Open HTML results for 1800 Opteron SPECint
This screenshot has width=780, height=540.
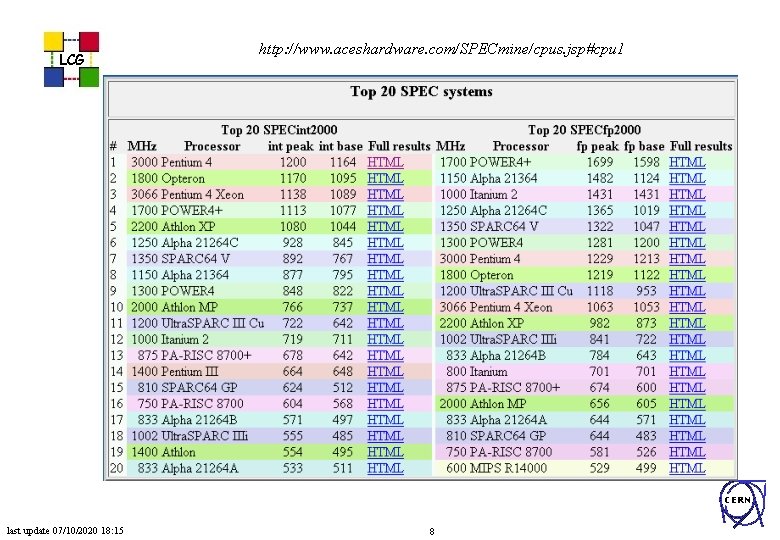(x=385, y=178)
